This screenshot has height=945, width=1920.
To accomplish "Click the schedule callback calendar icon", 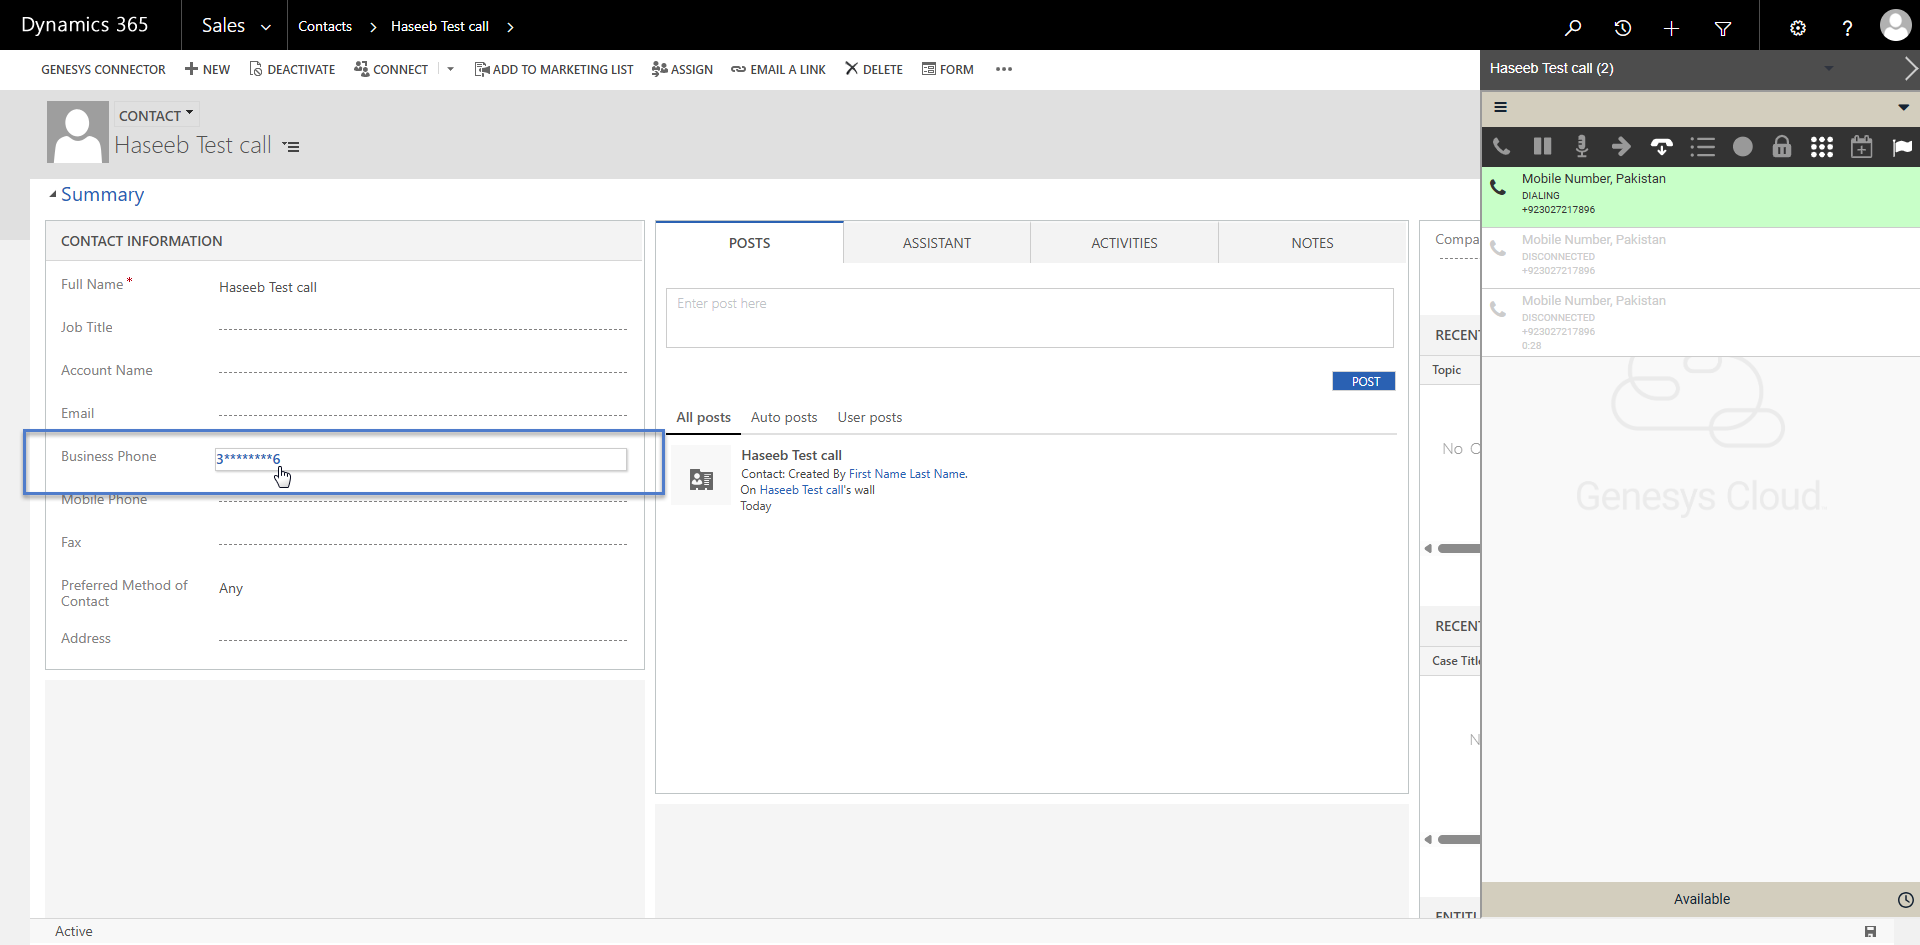I will pos(1861,147).
